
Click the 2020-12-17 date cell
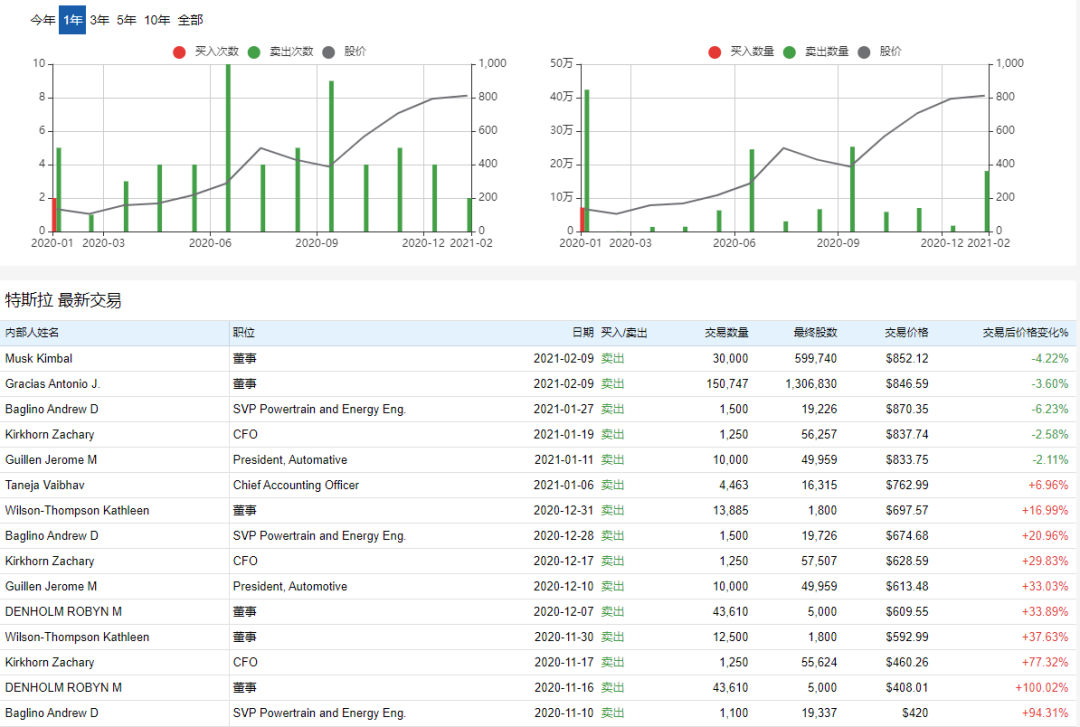pos(563,561)
